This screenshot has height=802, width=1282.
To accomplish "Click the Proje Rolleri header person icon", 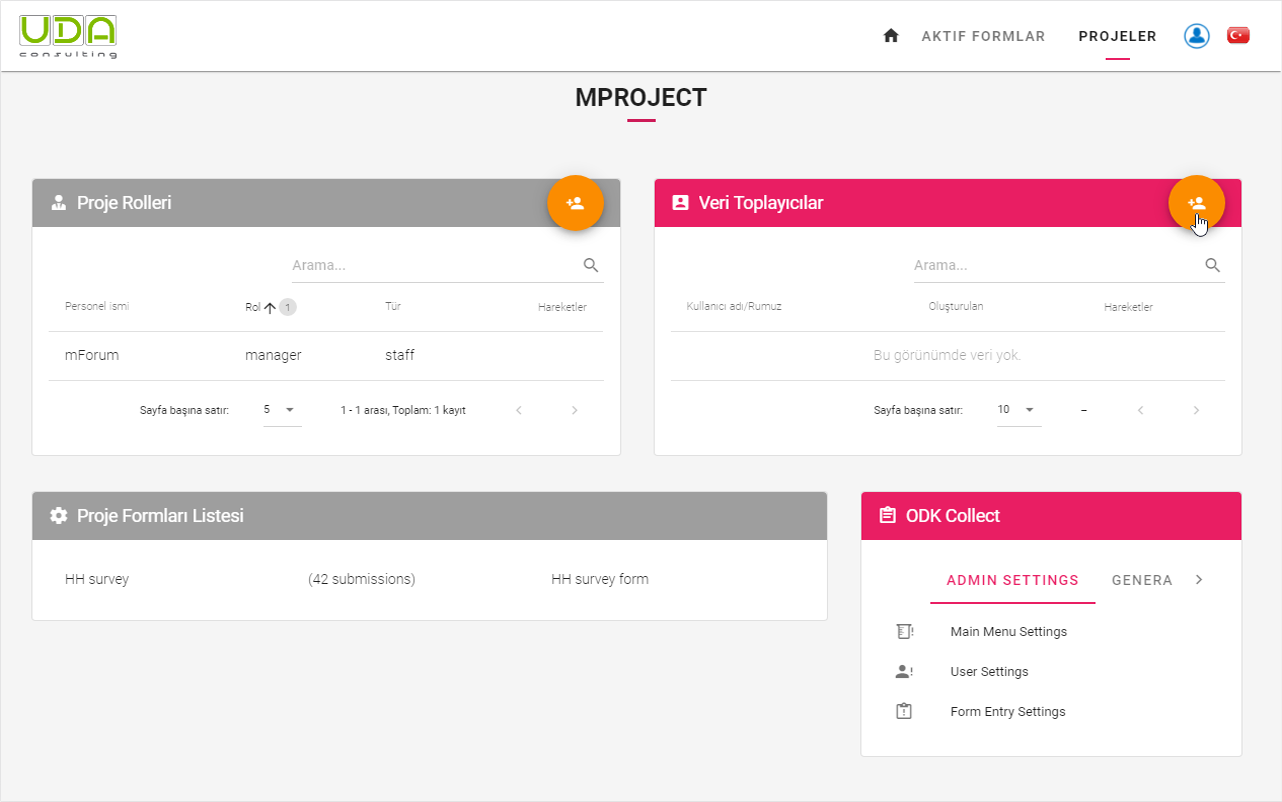I will 58,203.
